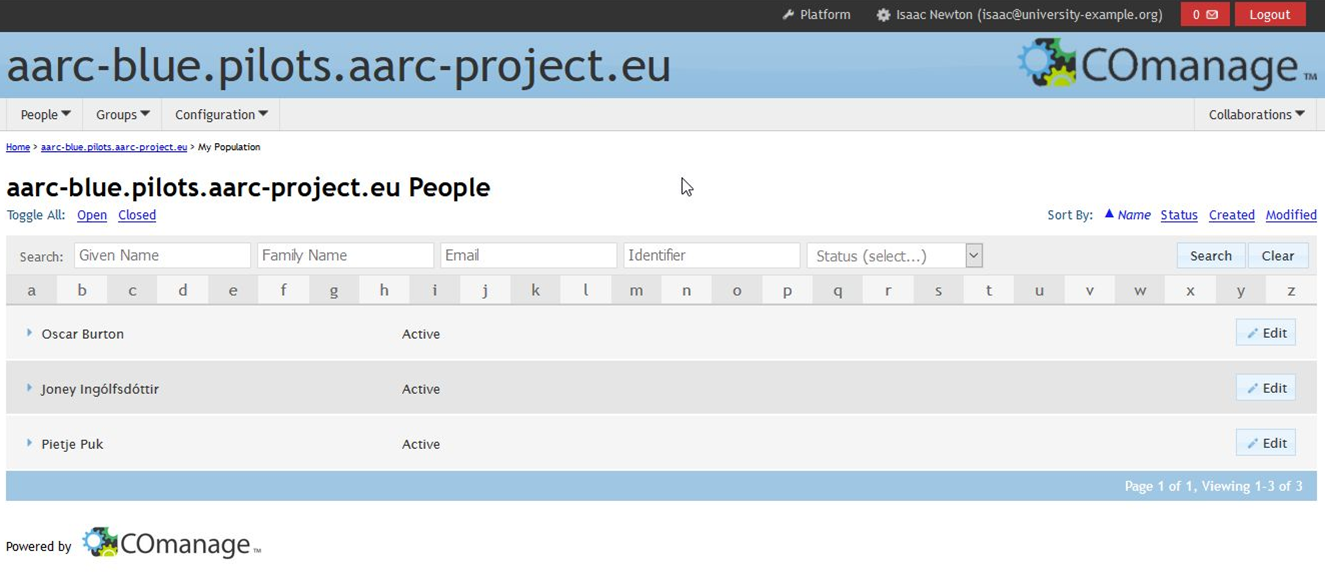
Task: Click the Given Name search field
Action: [x=162, y=256]
